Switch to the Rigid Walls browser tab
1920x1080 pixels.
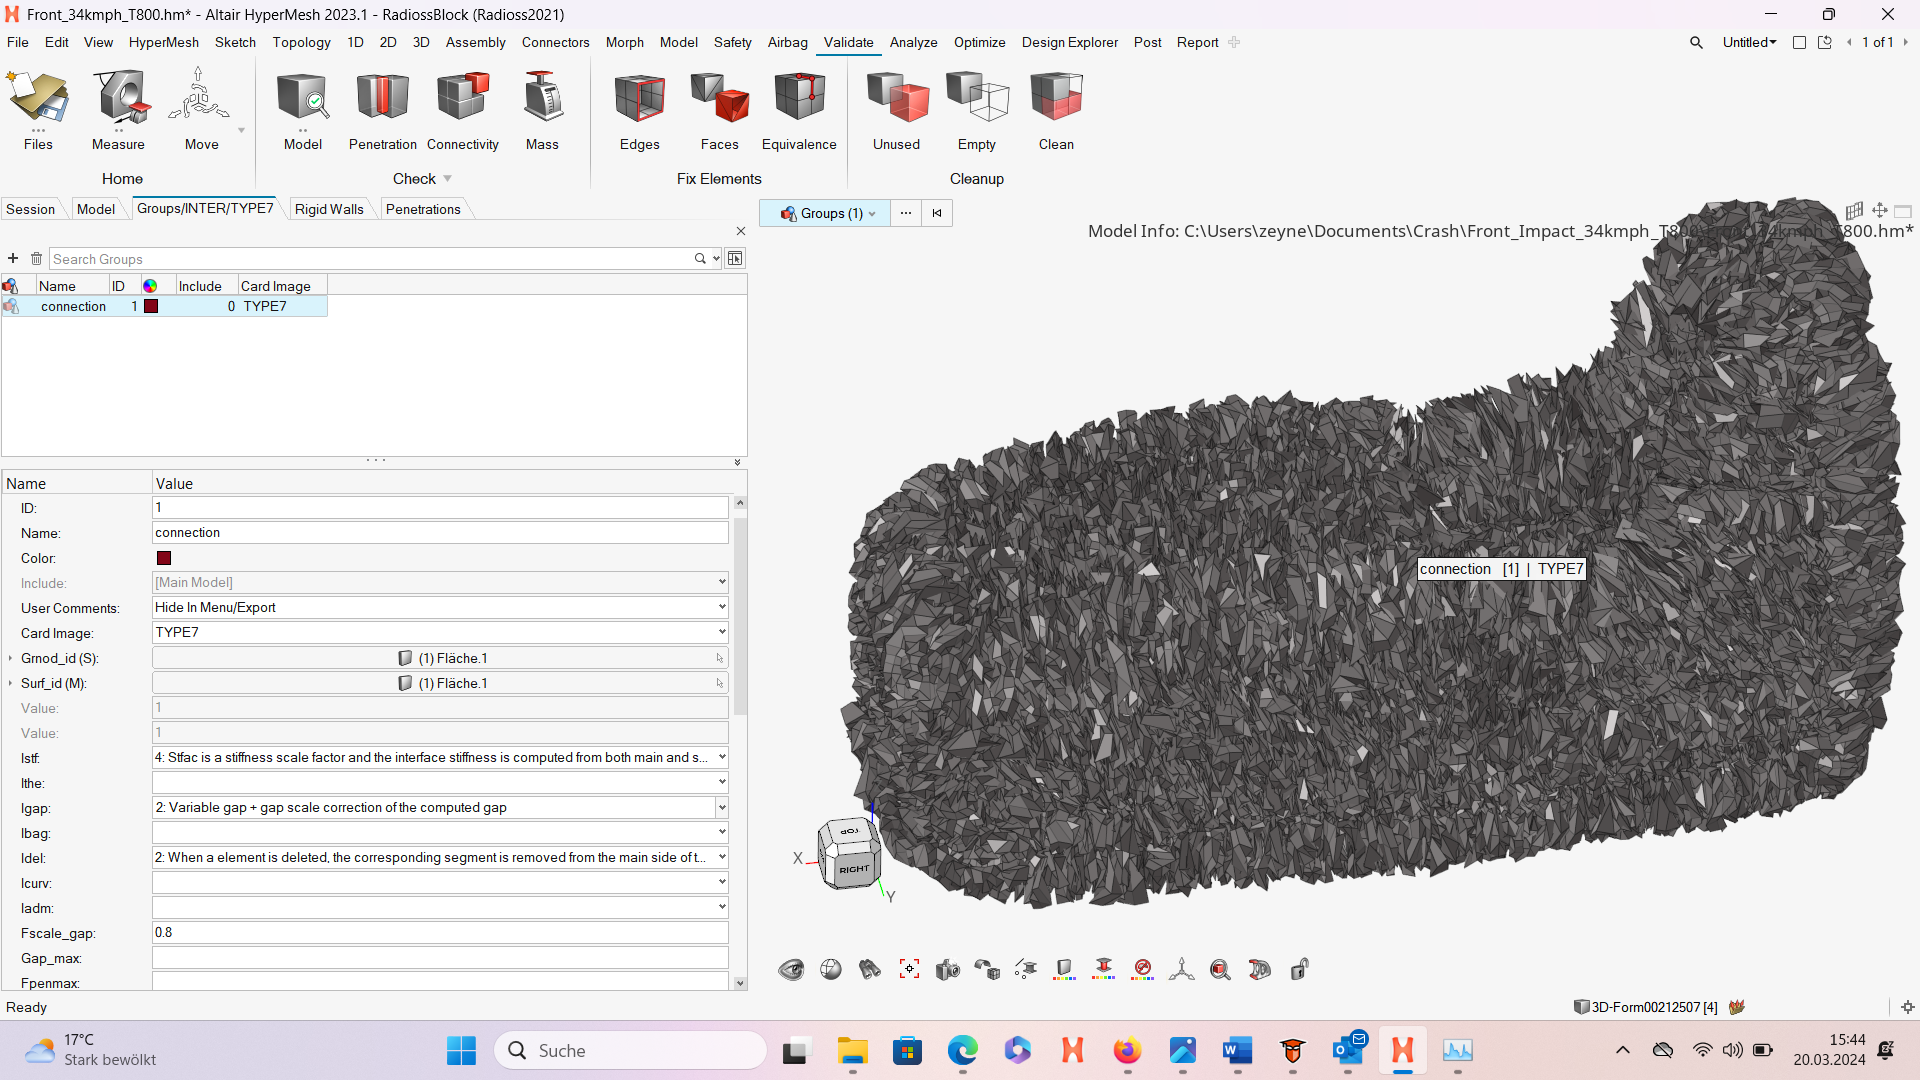pos(329,209)
